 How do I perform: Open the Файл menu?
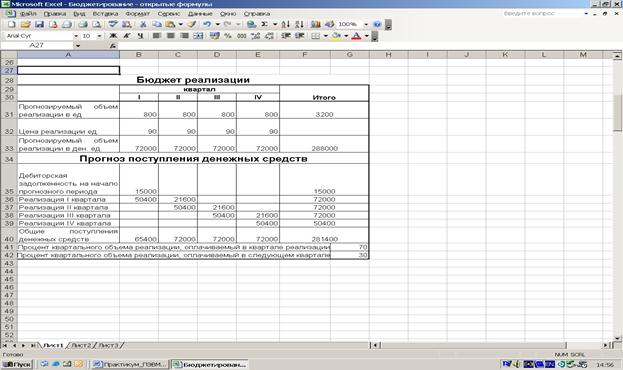28,14
